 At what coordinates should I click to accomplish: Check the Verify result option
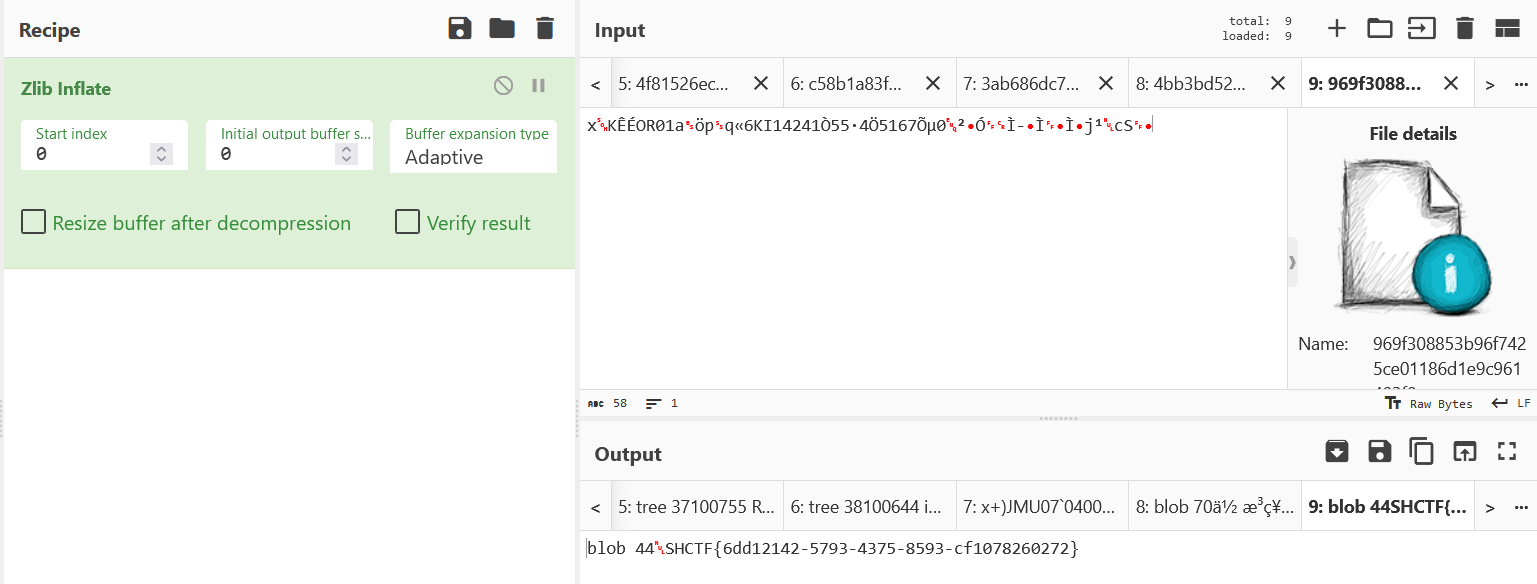(x=407, y=222)
